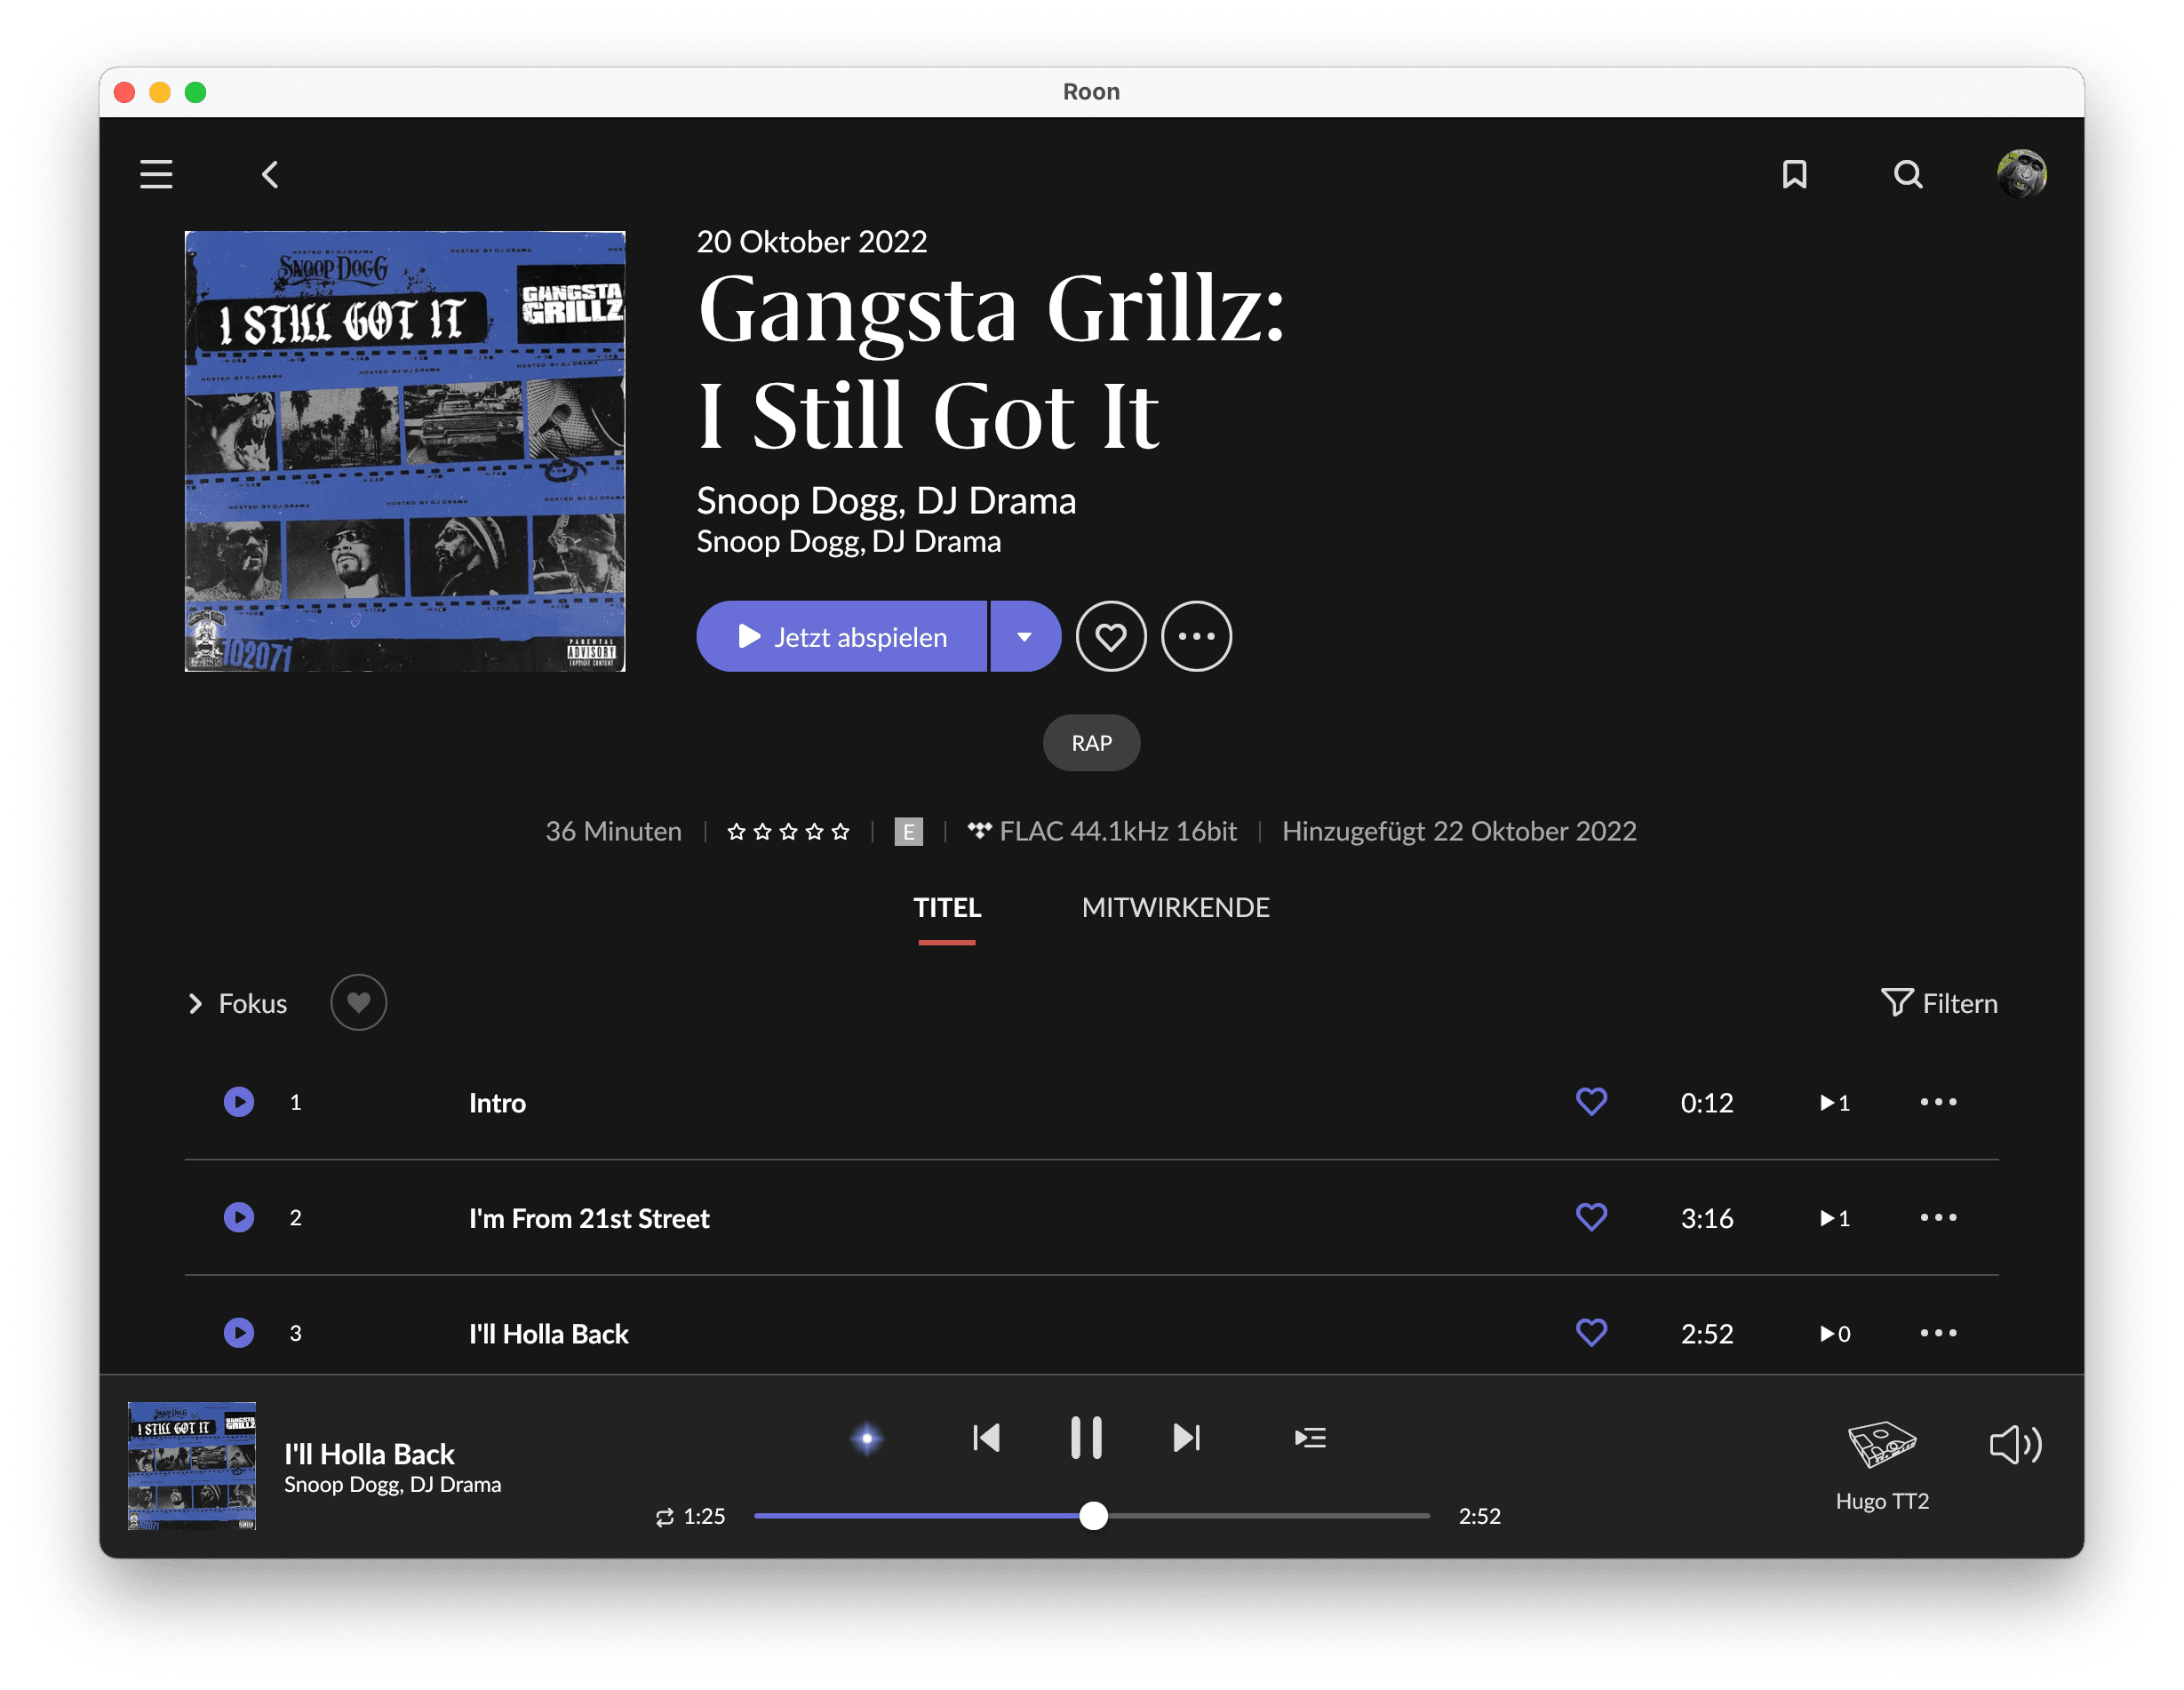Open search with the magnifier icon
Image resolution: width=2184 pixels, height=1690 pixels.
[1907, 174]
